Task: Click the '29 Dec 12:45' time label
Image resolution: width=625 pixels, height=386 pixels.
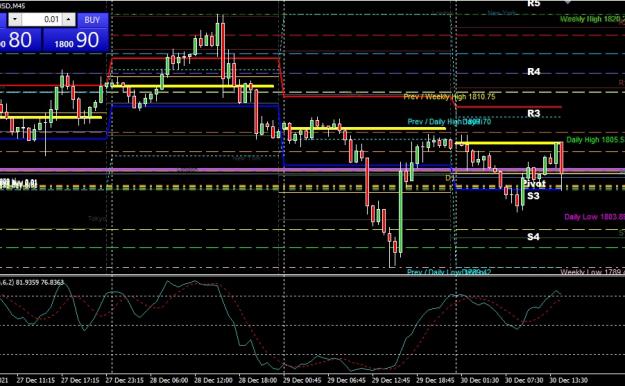Action: pyautogui.click(x=391, y=380)
